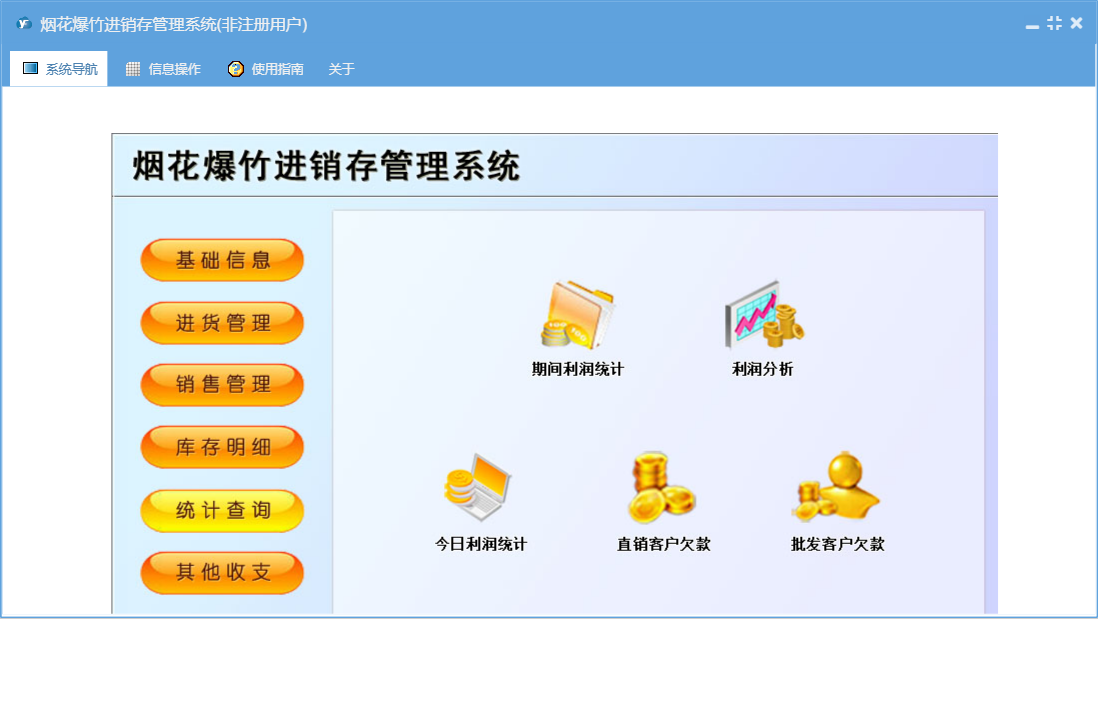Select the 进货管理 sidebar button

point(222,323)
